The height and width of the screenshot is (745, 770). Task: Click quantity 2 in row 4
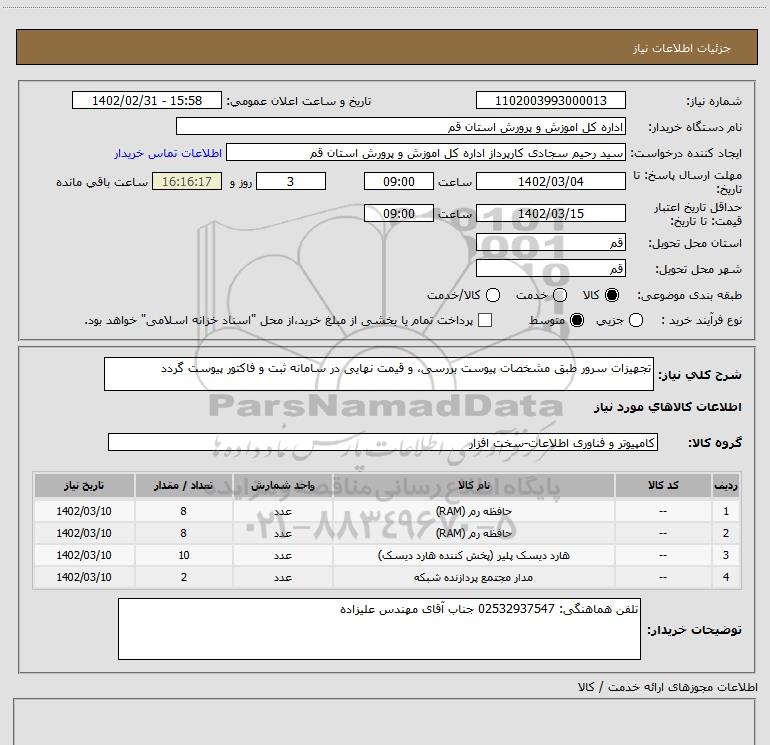point(184,578)
